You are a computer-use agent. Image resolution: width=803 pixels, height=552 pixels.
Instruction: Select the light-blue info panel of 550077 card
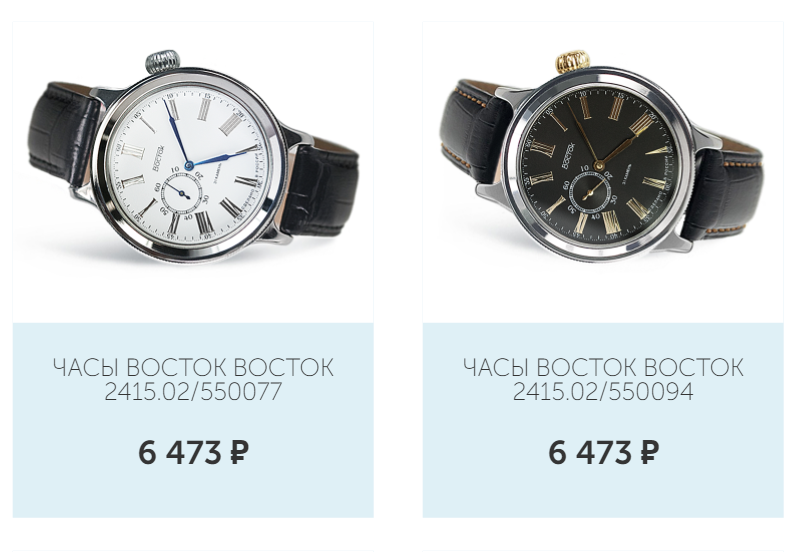(193, 420)
